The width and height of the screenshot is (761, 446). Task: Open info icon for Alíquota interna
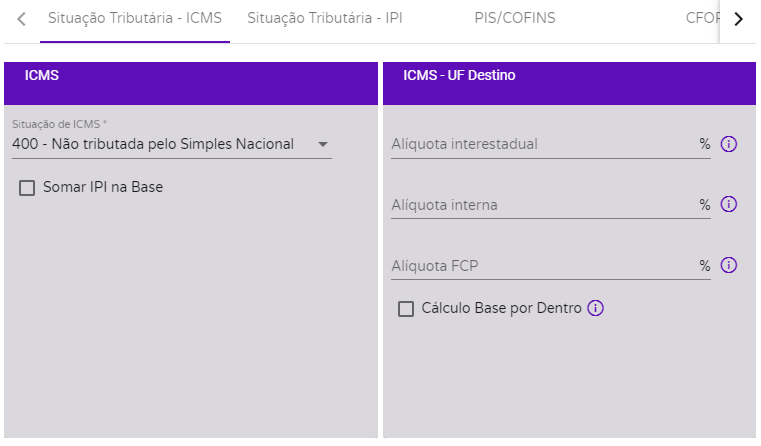pyautogui.click(x=728, y=204)
